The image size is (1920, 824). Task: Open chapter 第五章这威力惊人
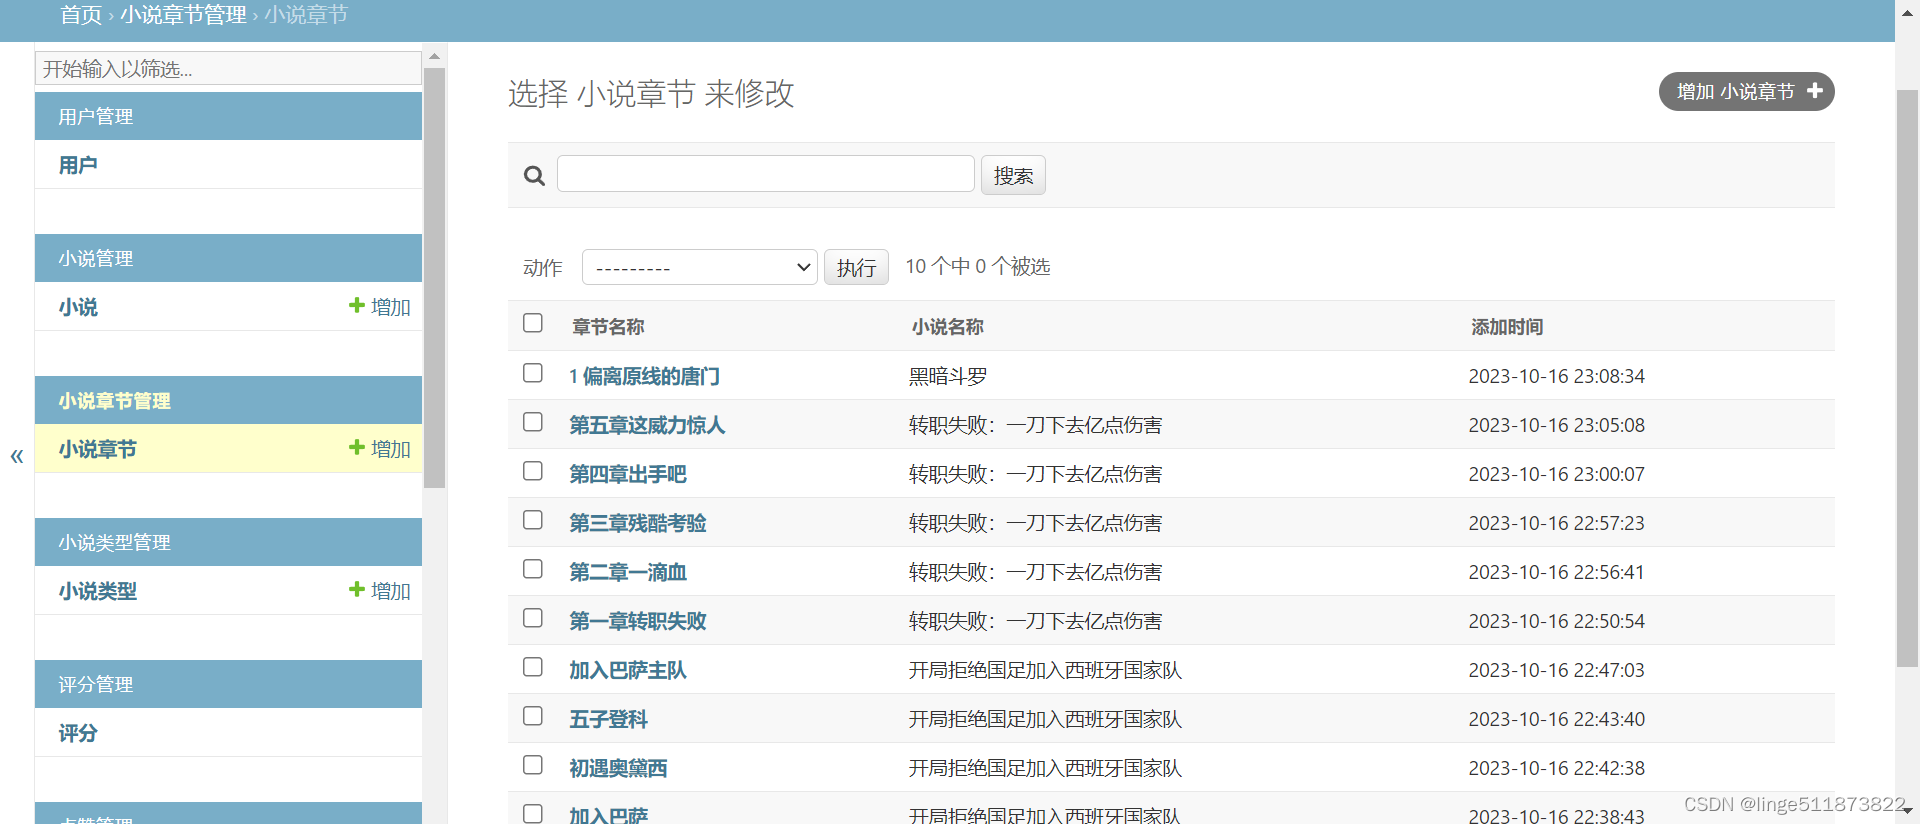pos(647,425)
